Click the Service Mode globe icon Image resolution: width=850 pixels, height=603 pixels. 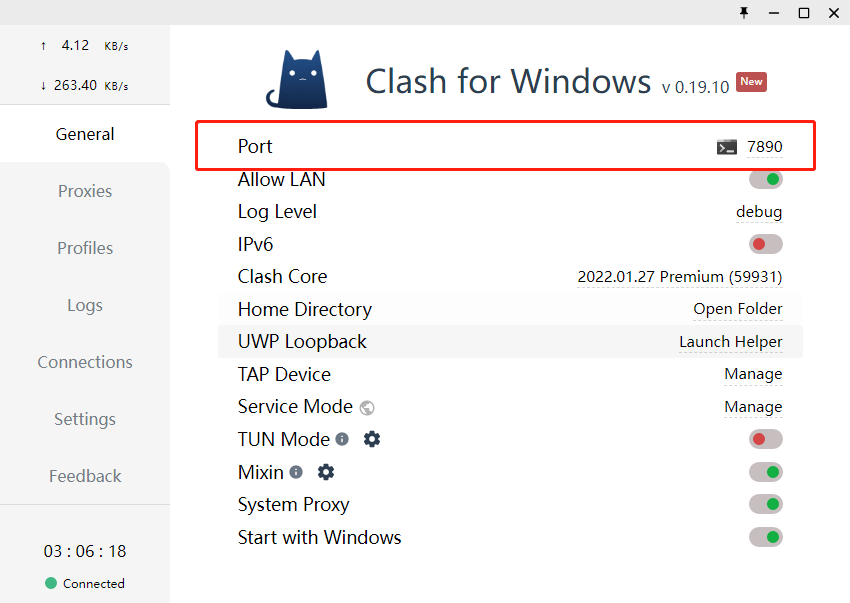point(367,407)
